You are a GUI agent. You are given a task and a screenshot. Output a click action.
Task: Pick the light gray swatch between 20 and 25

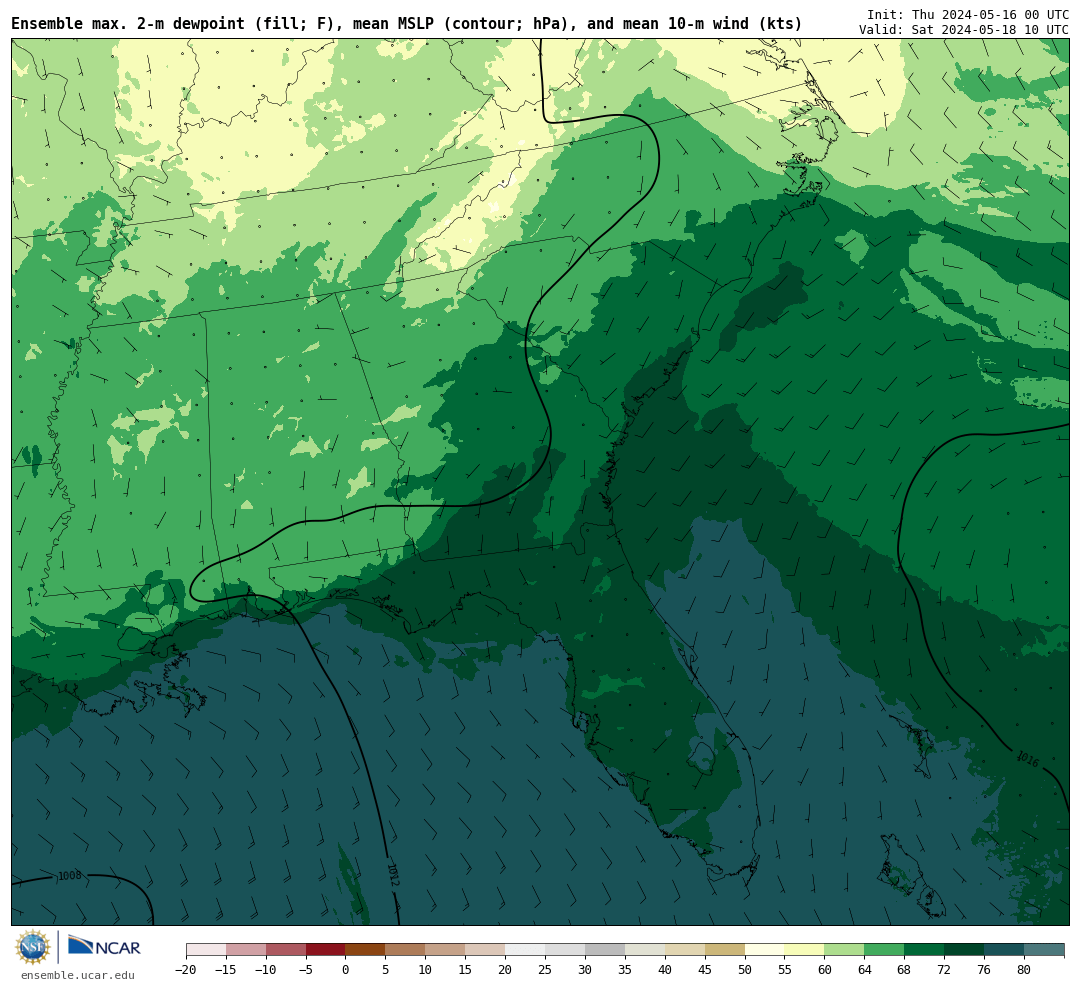[526, 950]
